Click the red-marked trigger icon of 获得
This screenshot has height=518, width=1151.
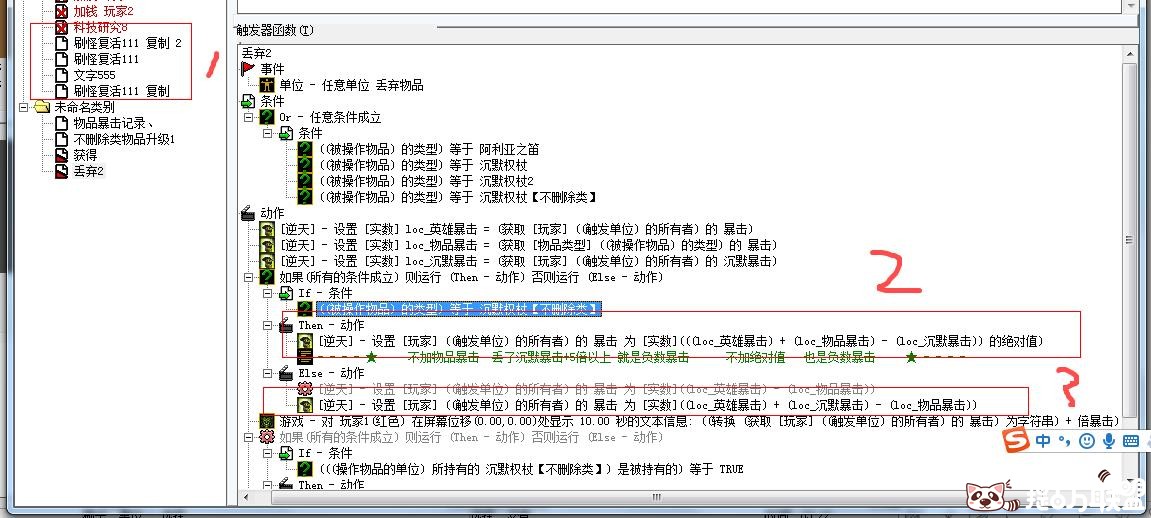tap(62, 155)
